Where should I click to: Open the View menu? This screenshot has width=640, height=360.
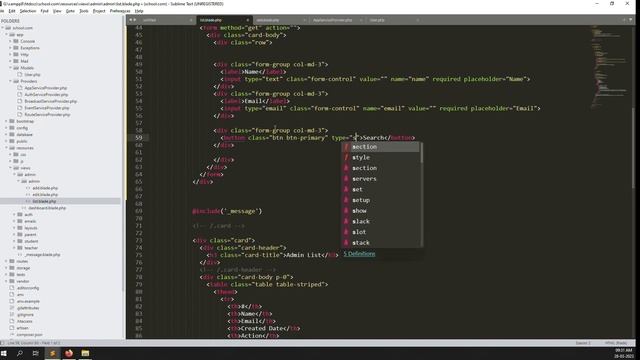[x=57, y=11]
